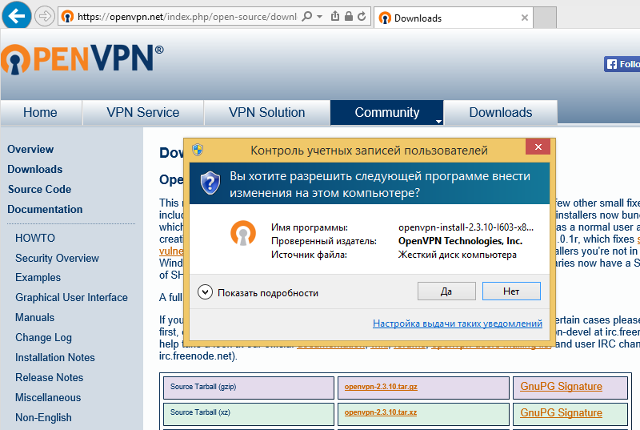Refresh the page with reload icon
The height and width of the screenshot is (430, 640).
pyautogui.click(x=362, y=16)
